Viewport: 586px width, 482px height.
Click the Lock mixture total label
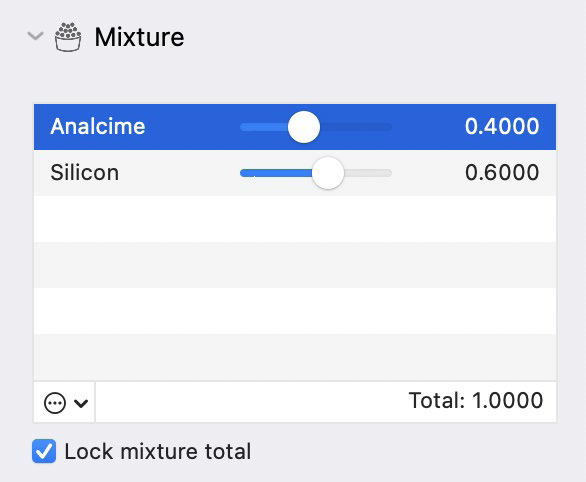(158, 451)
